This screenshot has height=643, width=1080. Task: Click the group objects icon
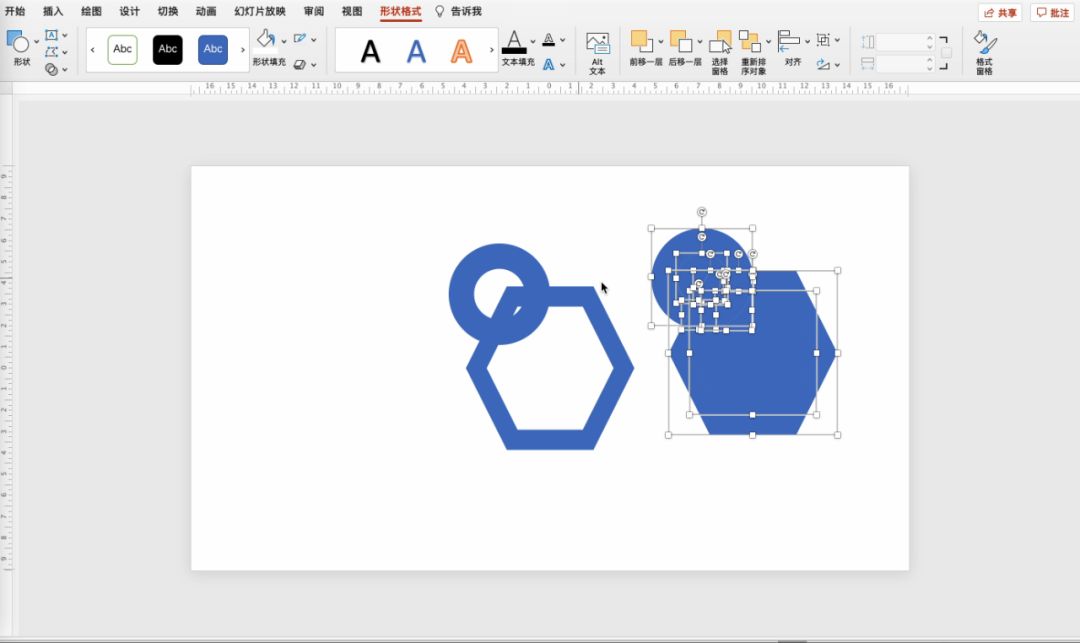823,40
